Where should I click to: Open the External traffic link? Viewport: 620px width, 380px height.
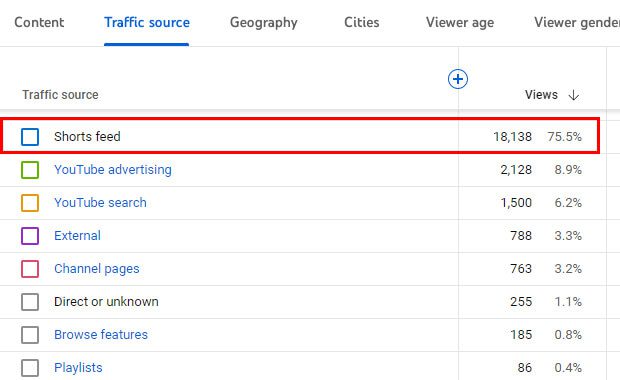(x=77, y=236)
